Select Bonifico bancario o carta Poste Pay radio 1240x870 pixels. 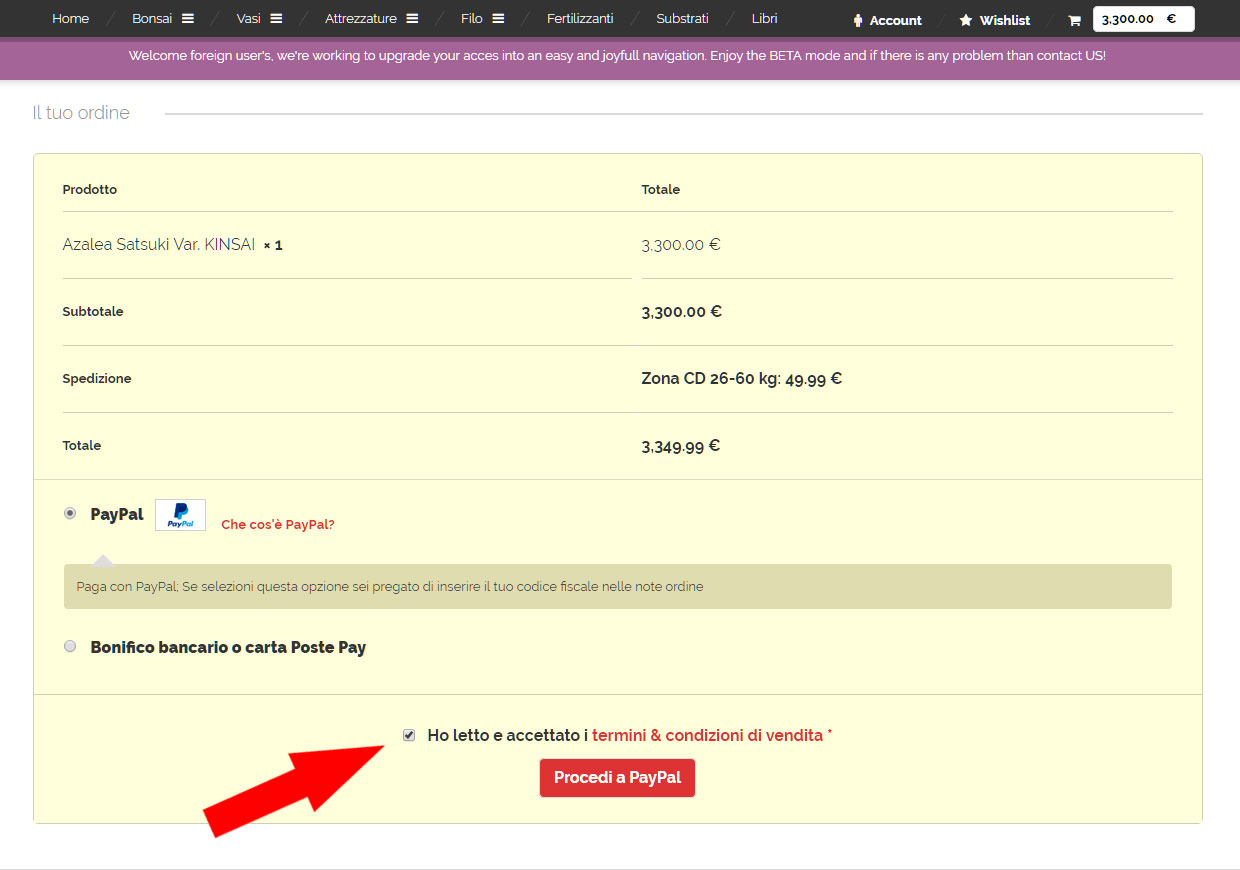(70, 646)
